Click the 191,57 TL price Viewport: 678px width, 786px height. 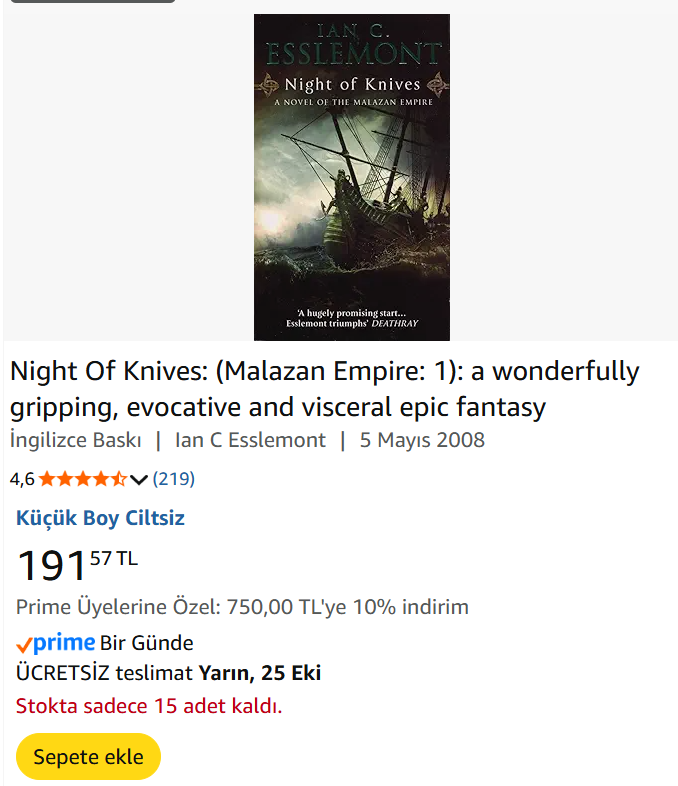coord(77,565)
